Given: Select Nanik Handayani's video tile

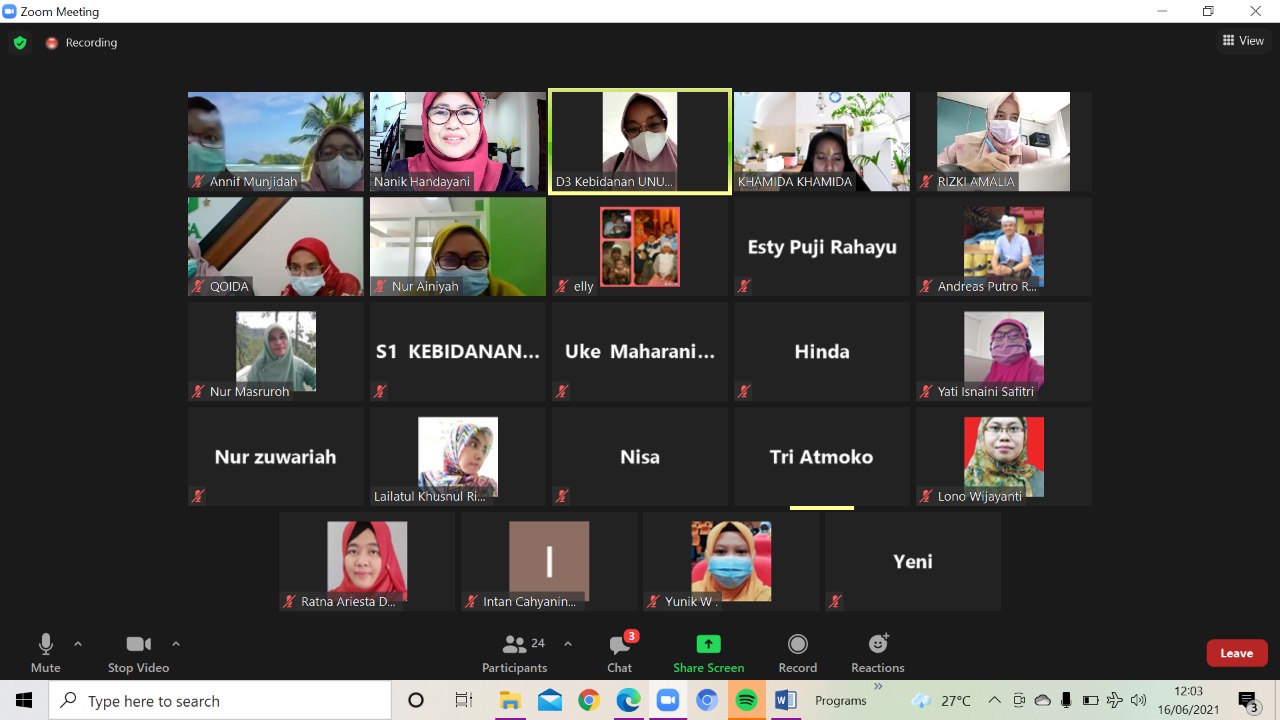Looking at the screenshot, I should click(x=458, y=141).
